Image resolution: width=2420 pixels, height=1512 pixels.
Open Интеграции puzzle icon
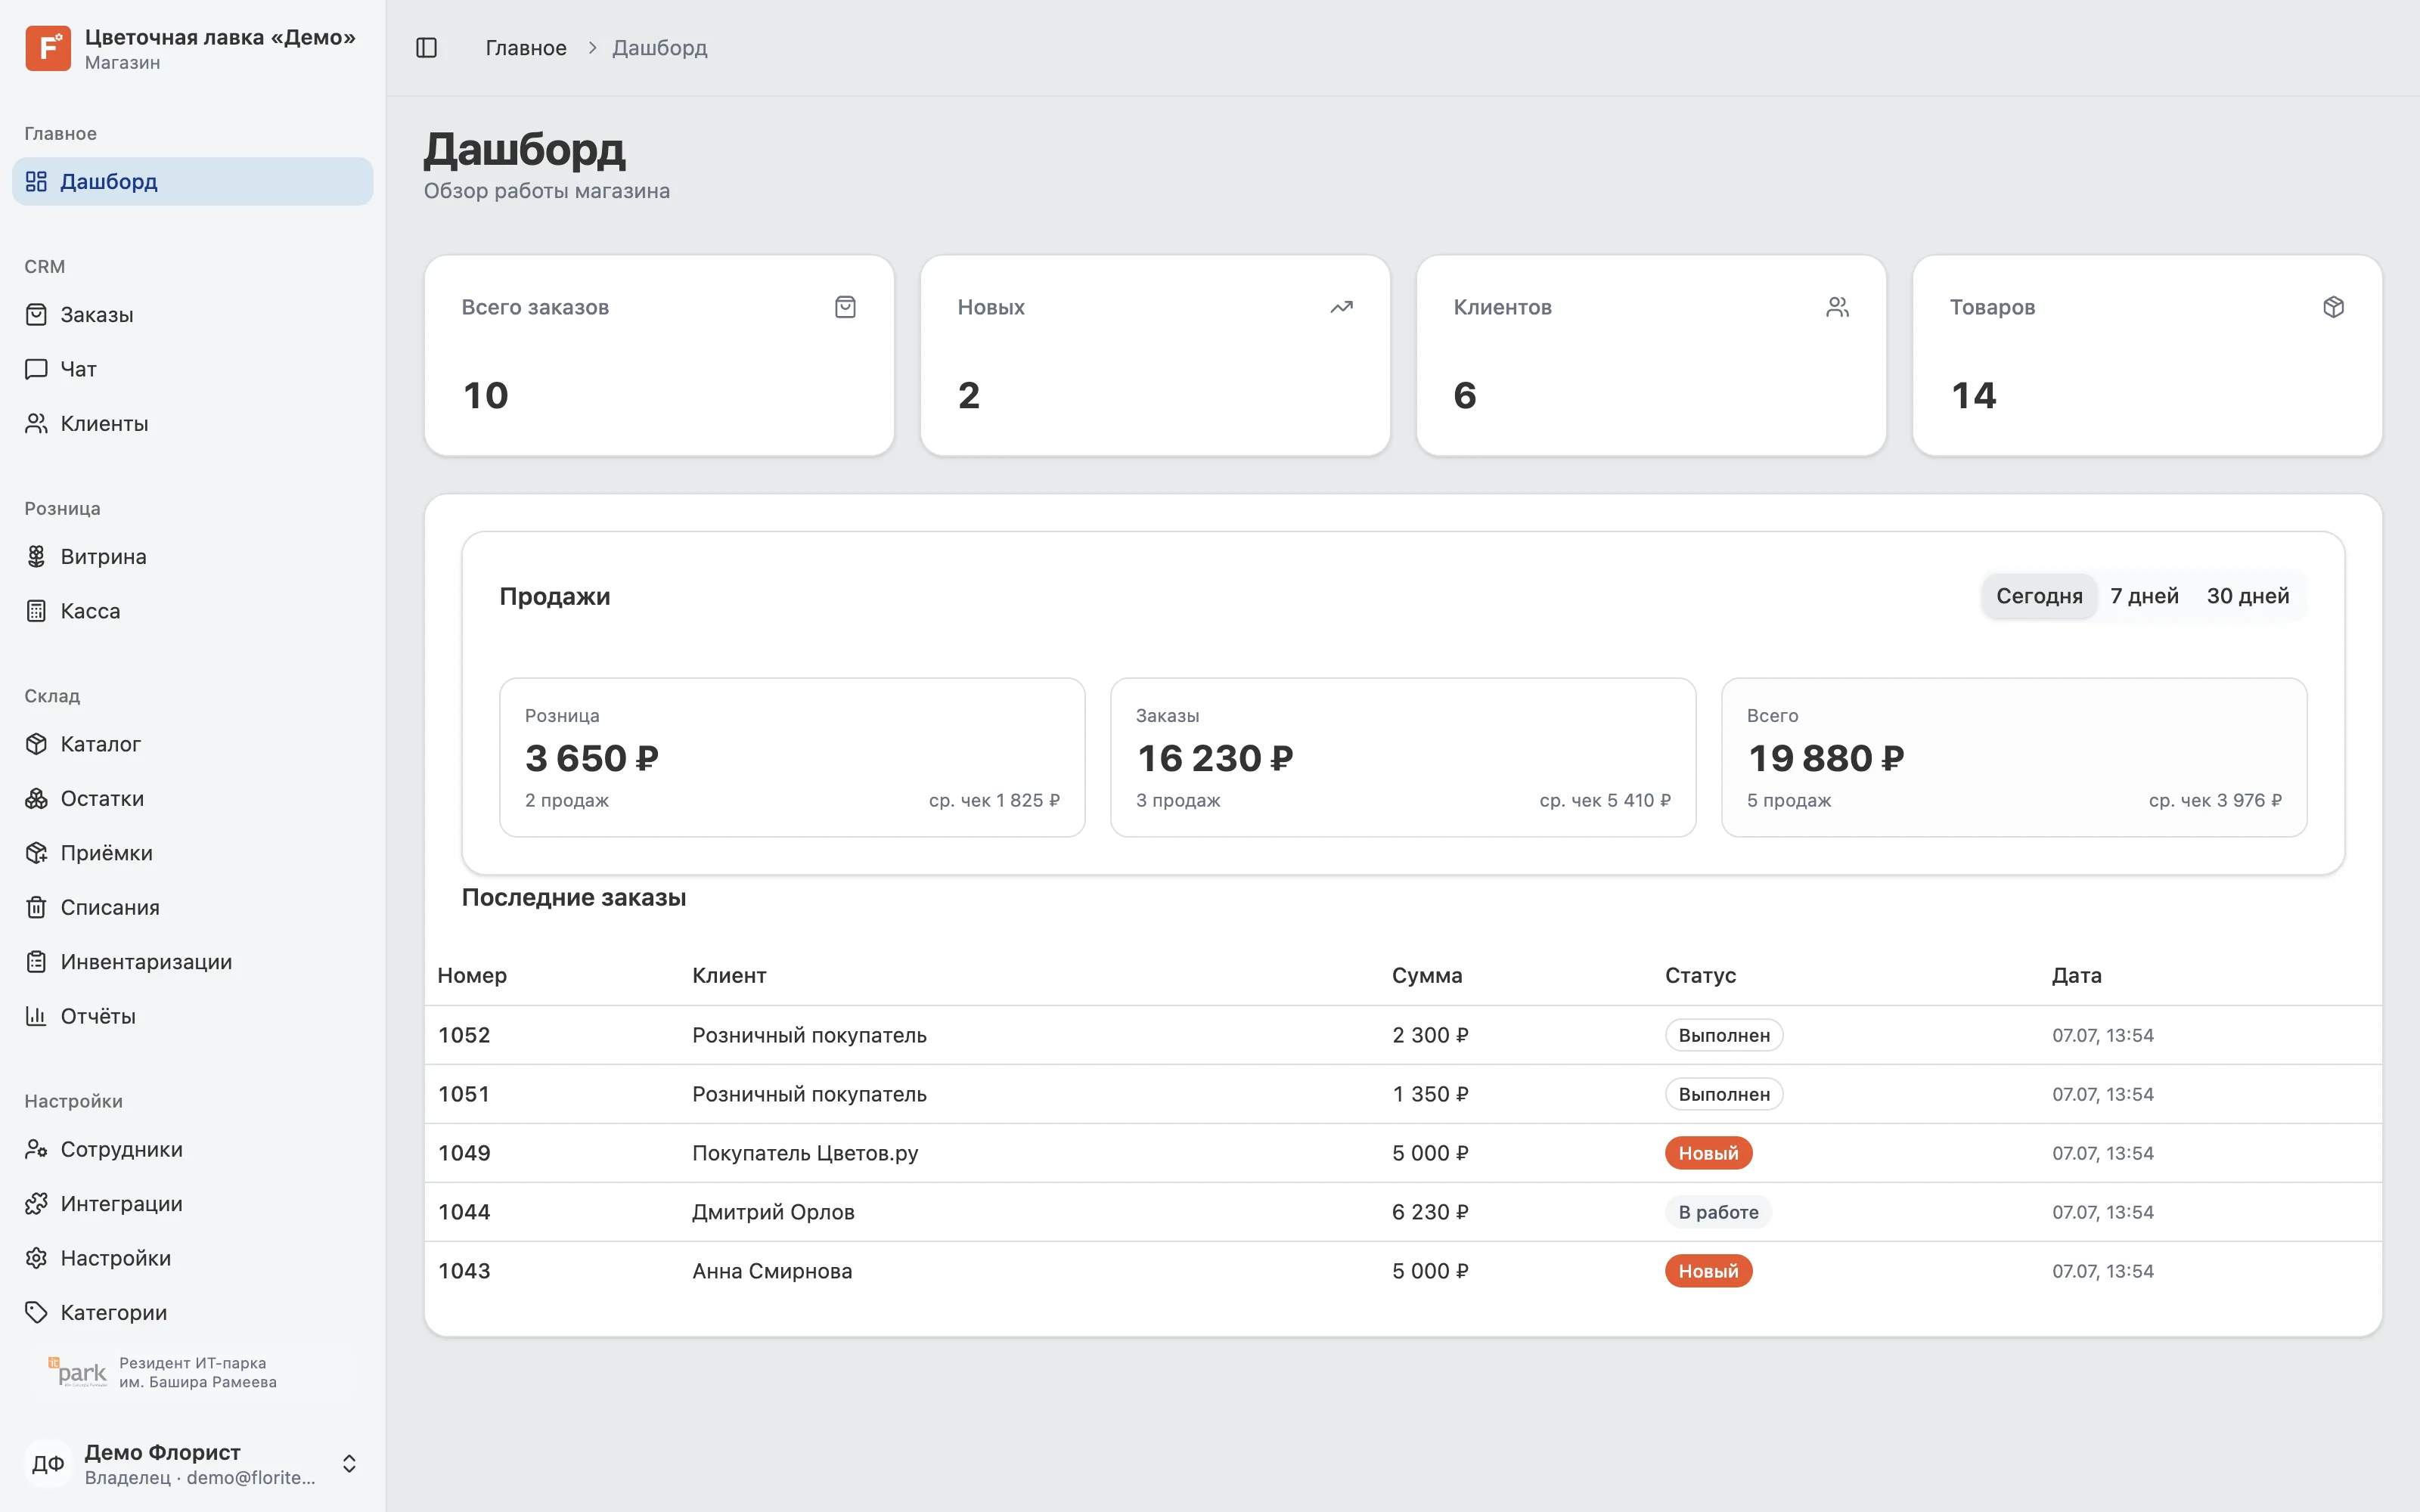(36, 1204)
